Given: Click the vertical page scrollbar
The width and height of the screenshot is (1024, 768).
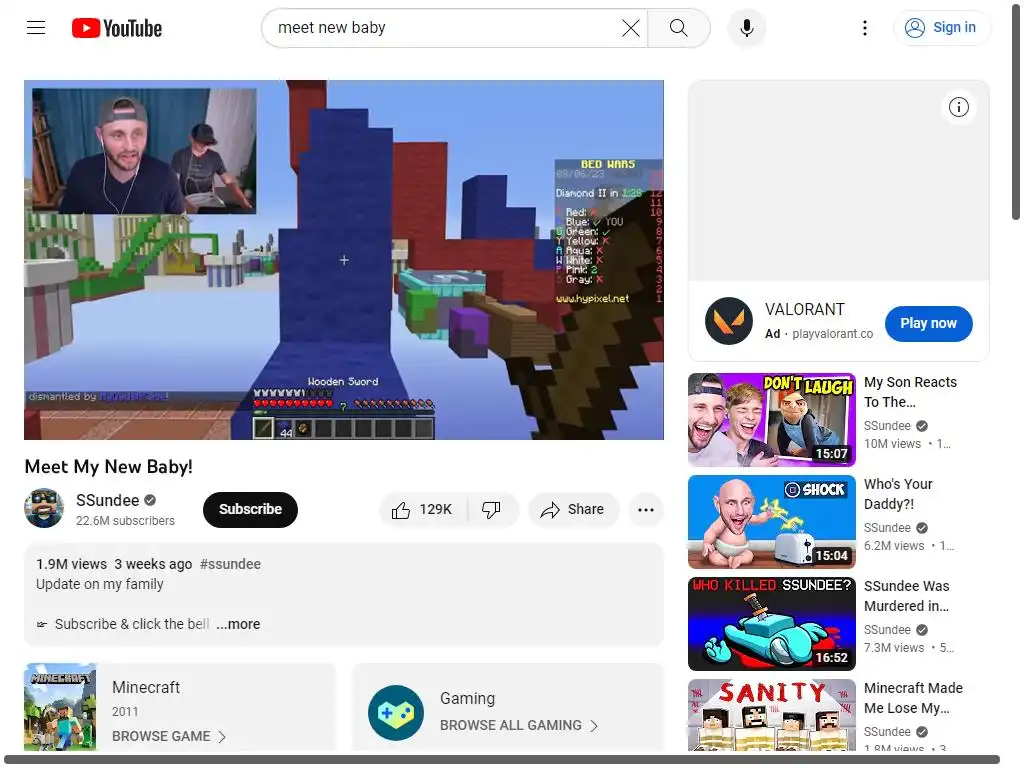Looking at the screenshot, I should tap(1016, 111).
